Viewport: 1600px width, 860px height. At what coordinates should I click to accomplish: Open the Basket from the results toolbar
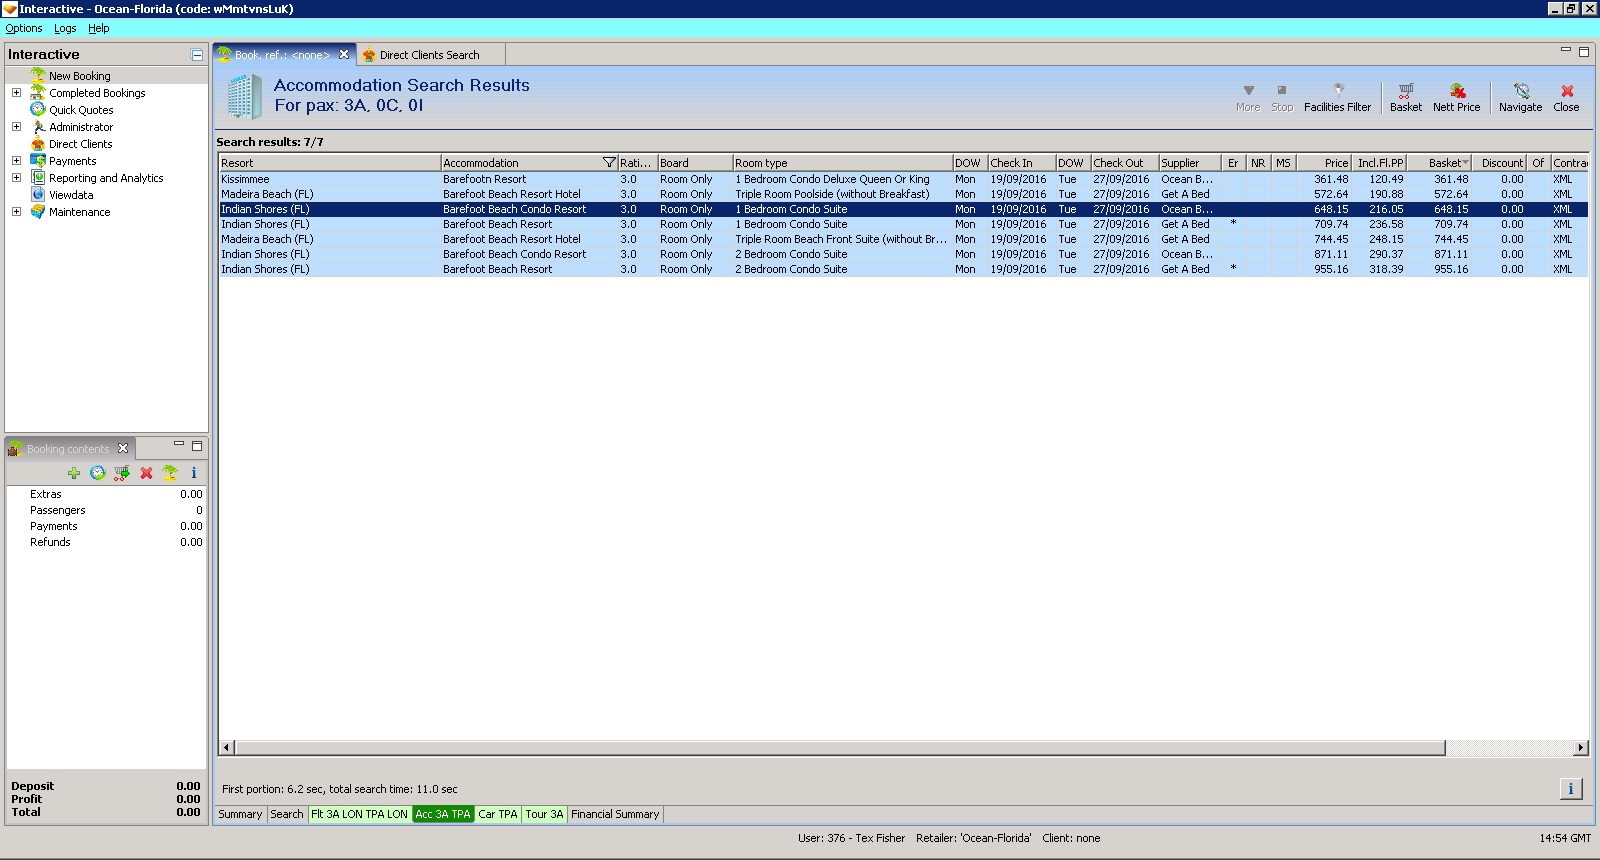1405,97
